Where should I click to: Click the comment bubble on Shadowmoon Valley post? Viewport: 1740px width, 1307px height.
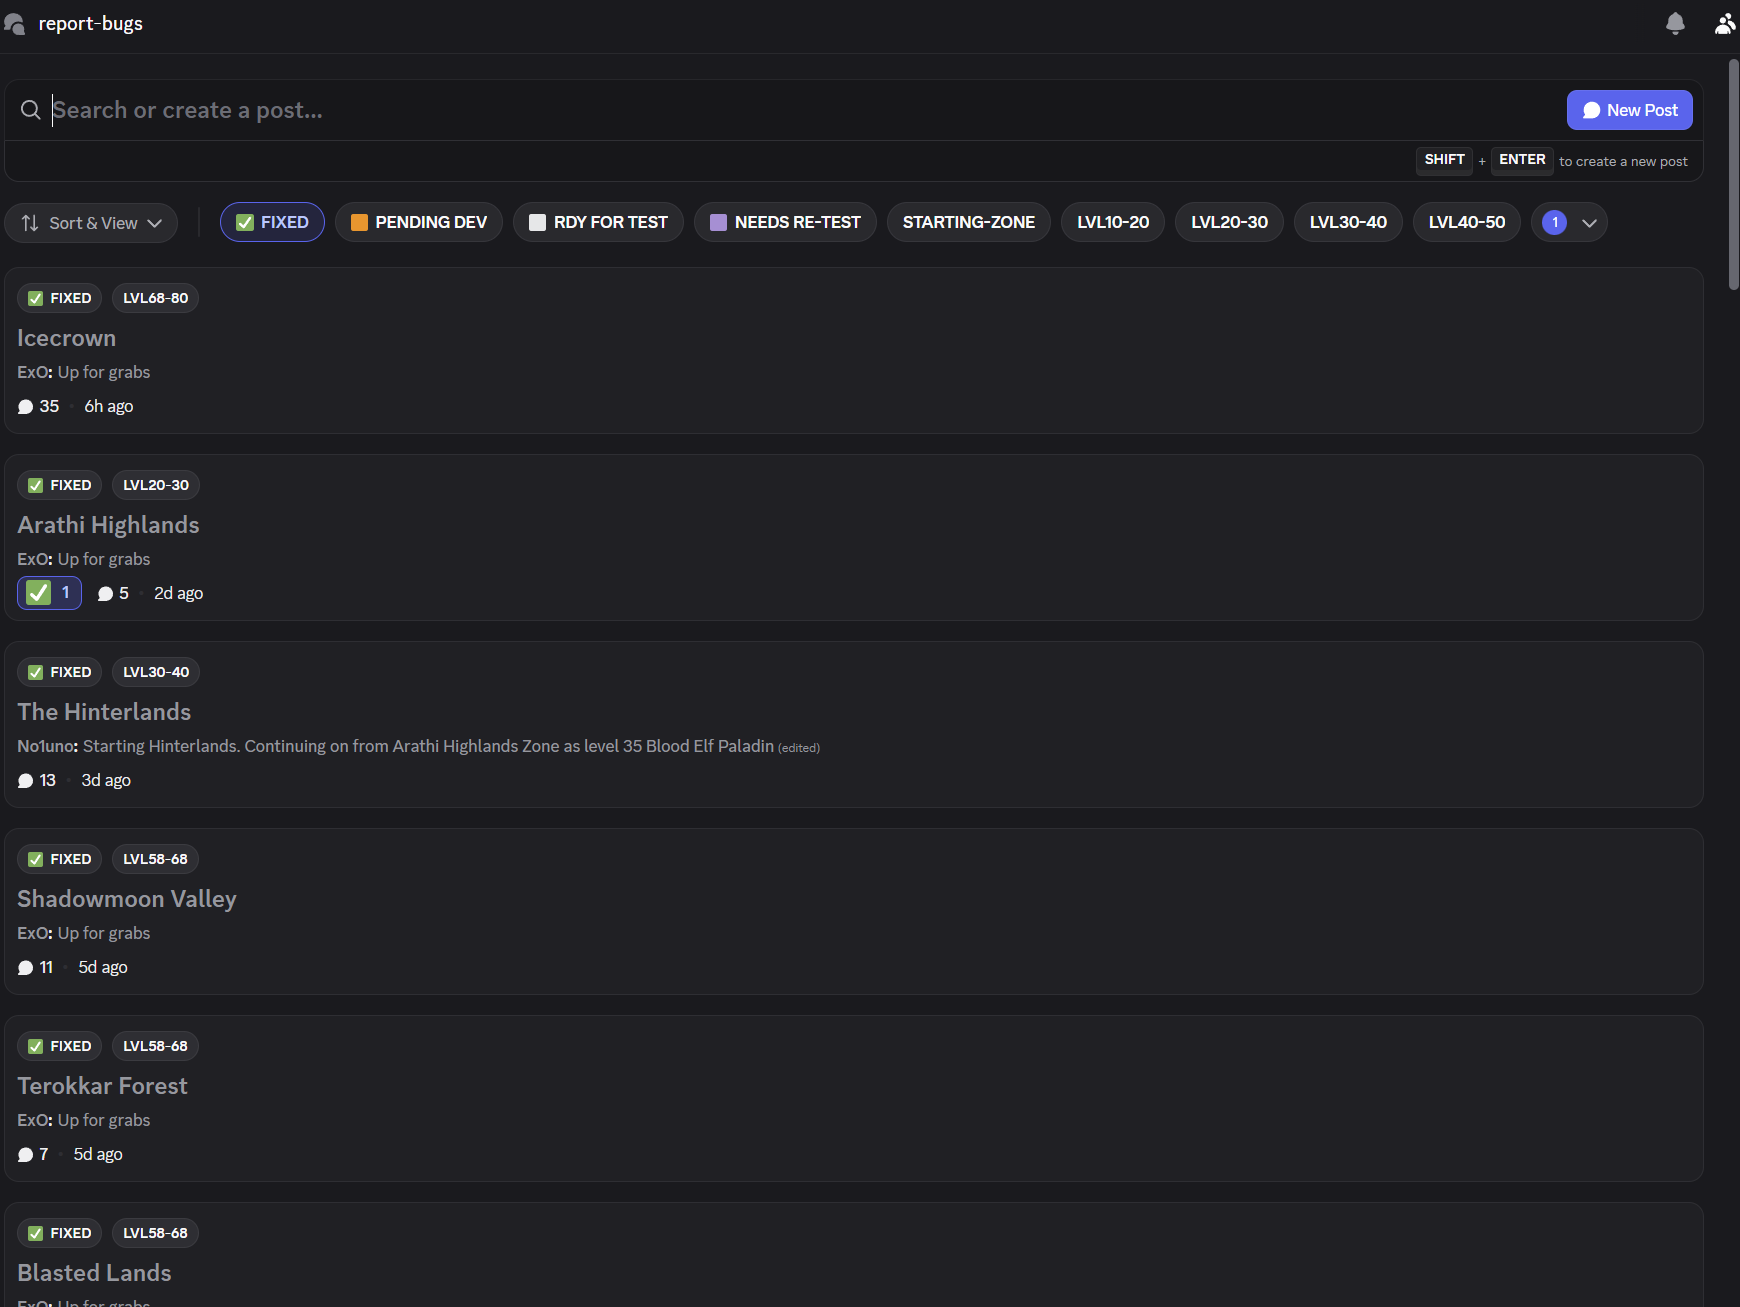pos(26,968)
